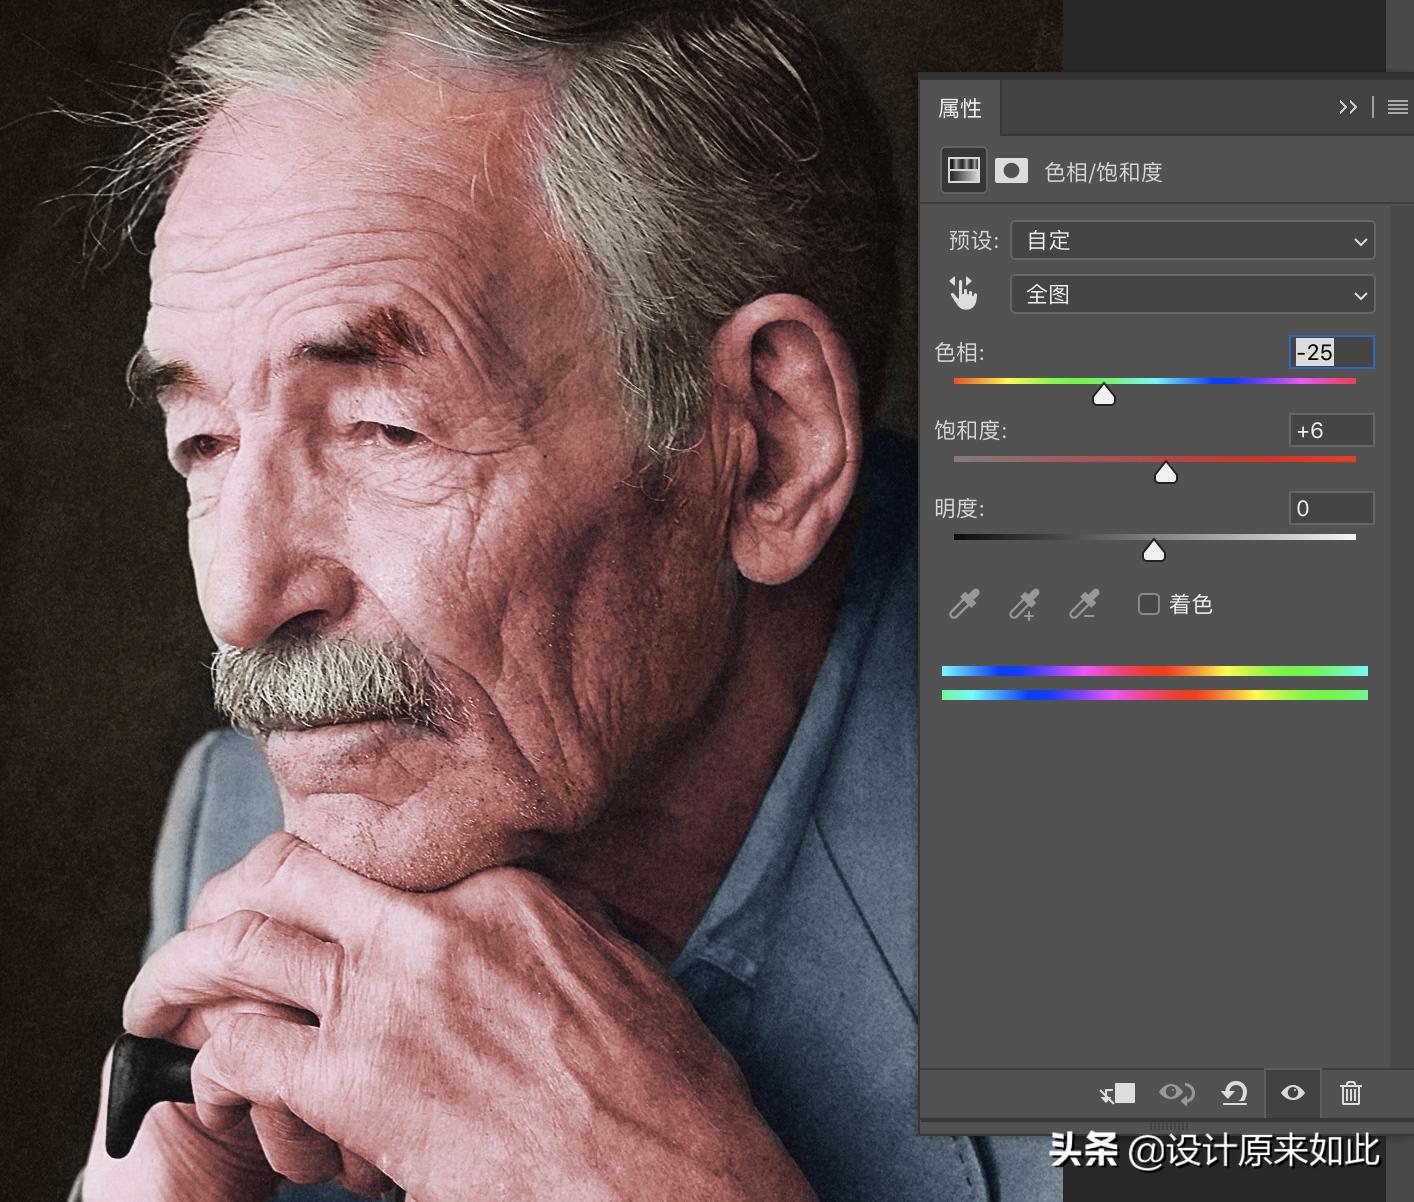Select the eyedropper tool
1414x1202 pixels.
(964, 604)
